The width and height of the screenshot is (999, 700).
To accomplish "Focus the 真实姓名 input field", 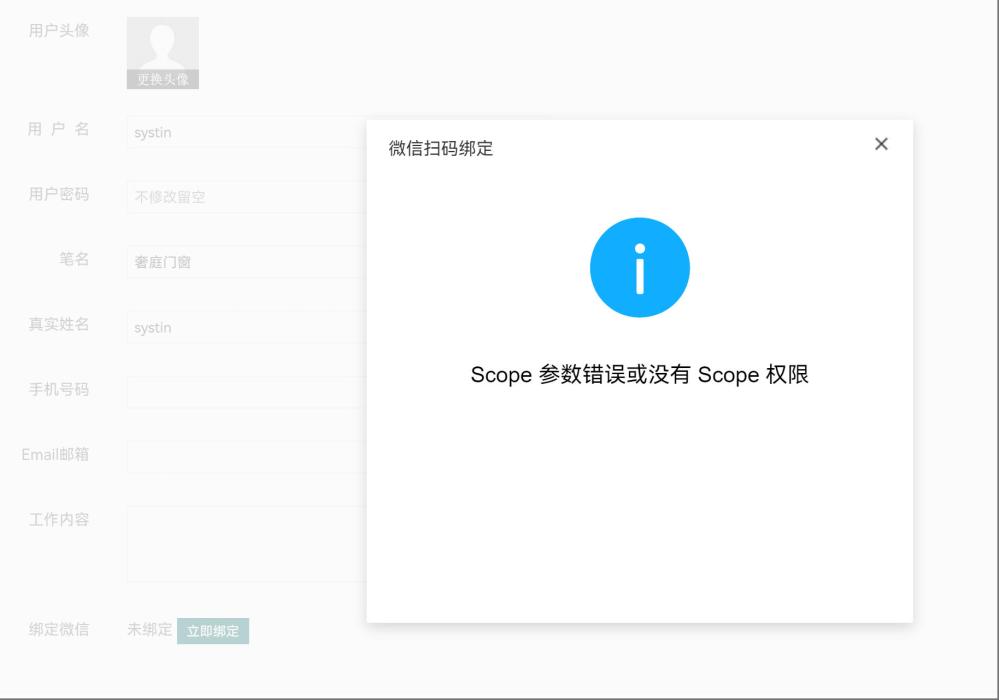I will 247,327.
